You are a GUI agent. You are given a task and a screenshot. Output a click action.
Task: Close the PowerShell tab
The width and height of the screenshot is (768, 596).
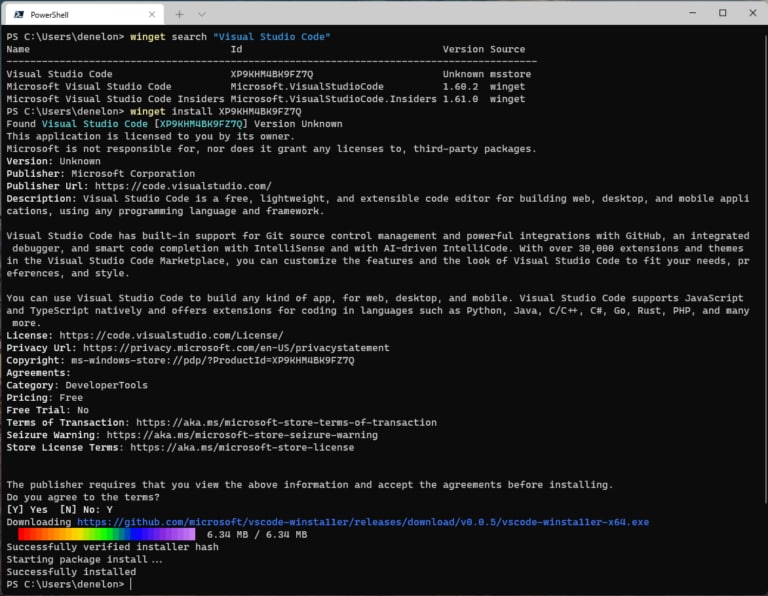click(x=152, y=15)
